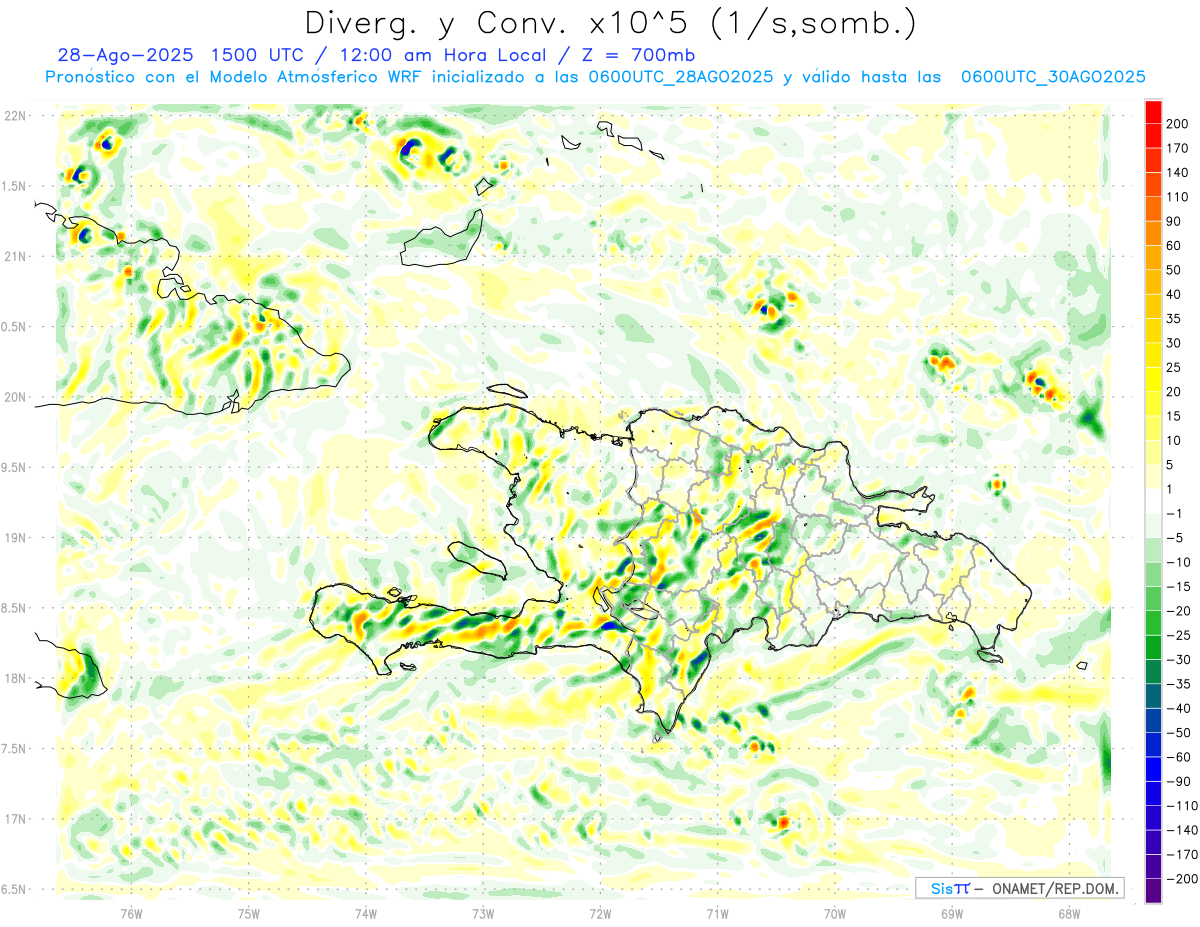Click the "-30" color scale value
1200x927 pixels.
tap(1180, 659)
